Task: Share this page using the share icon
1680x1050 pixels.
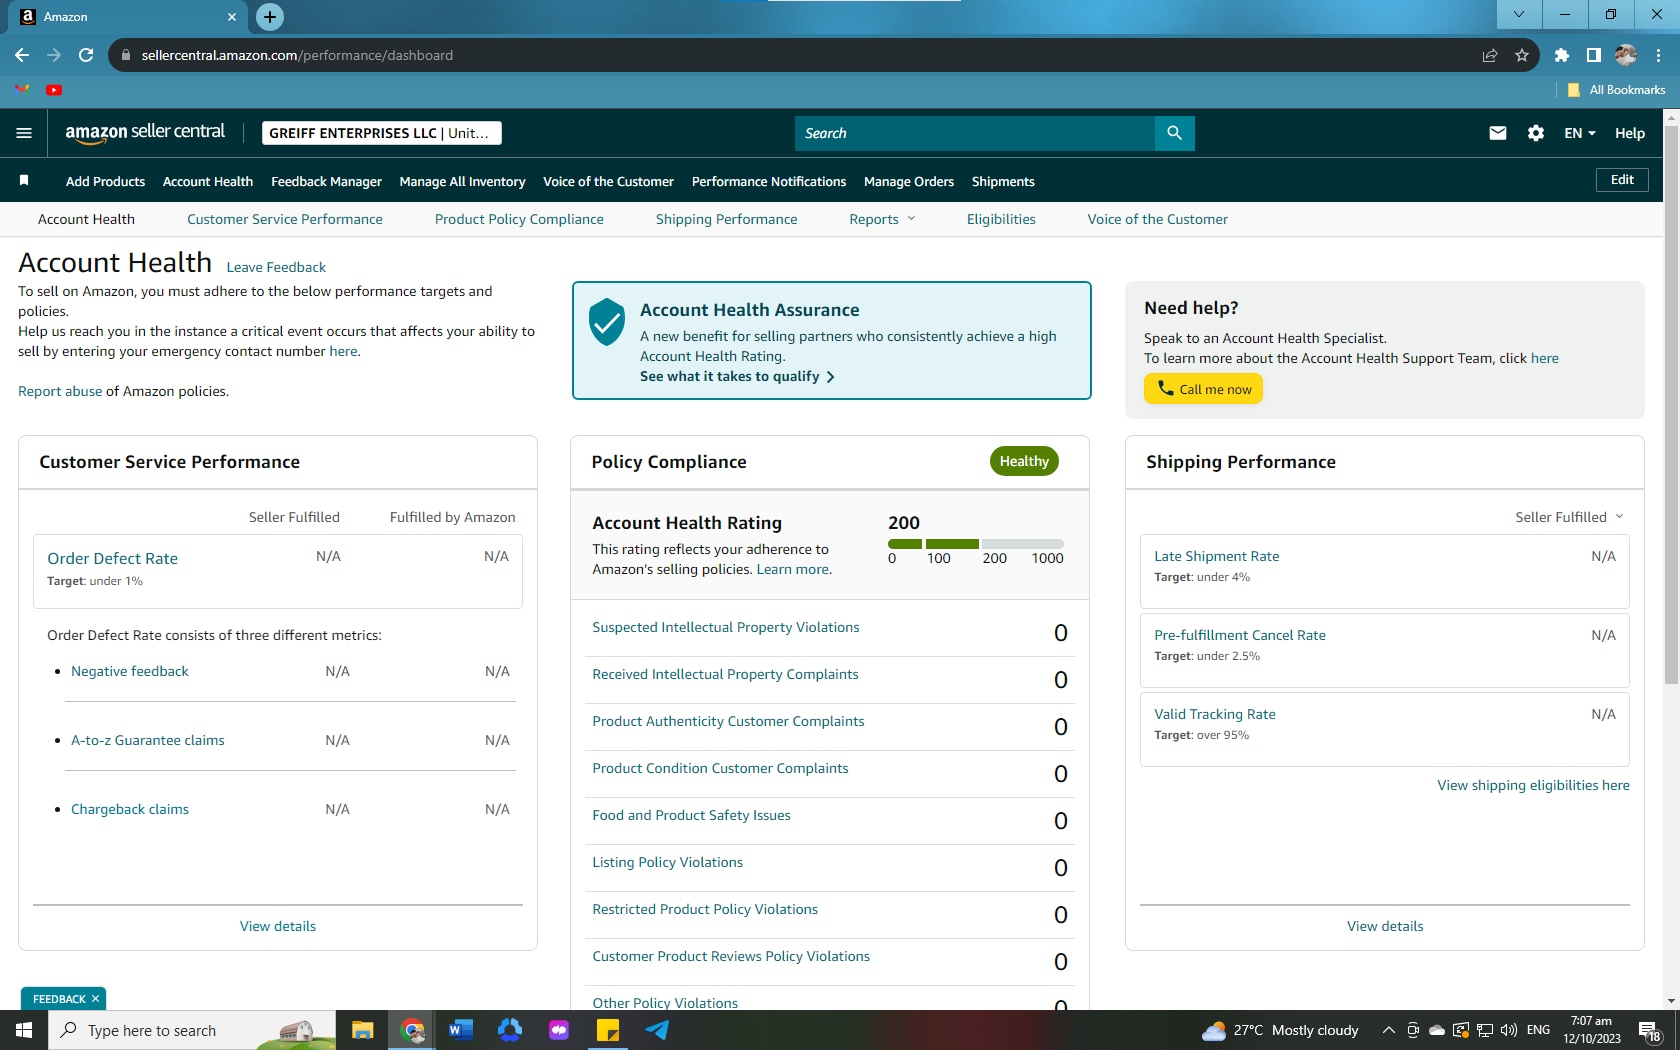Action: (x=1489, y=55)
